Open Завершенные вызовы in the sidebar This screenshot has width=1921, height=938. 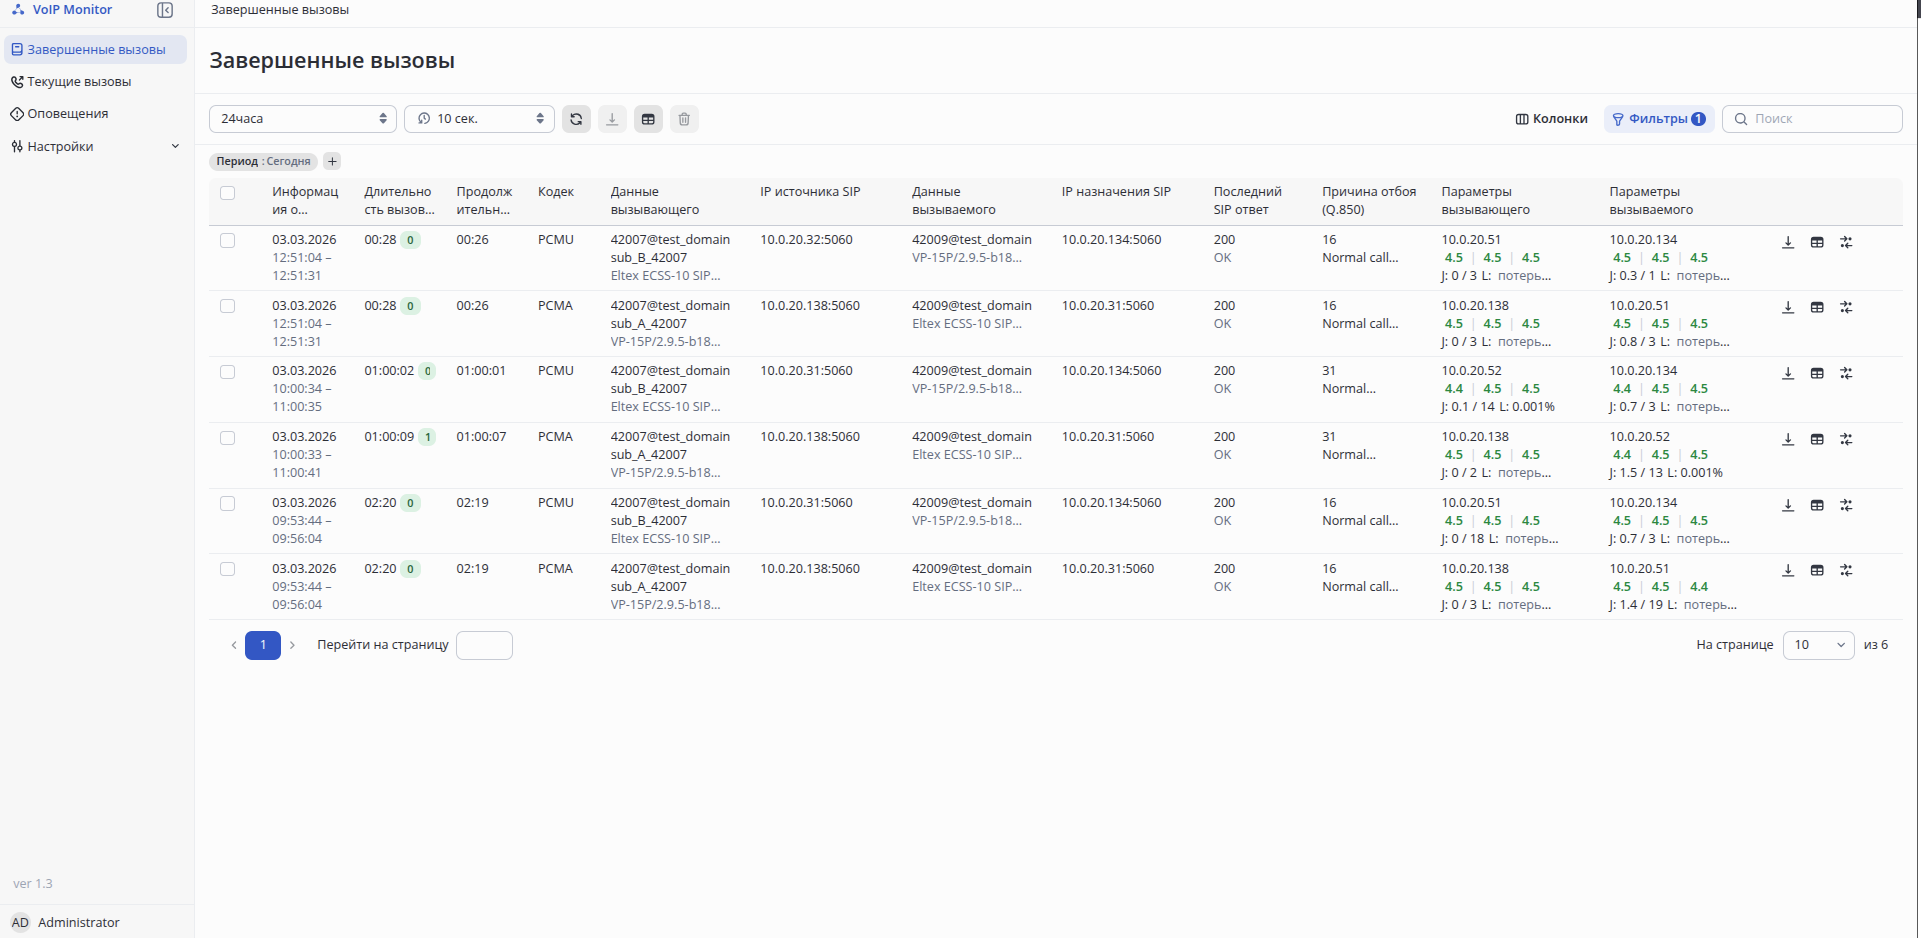[x=95, y=50]
